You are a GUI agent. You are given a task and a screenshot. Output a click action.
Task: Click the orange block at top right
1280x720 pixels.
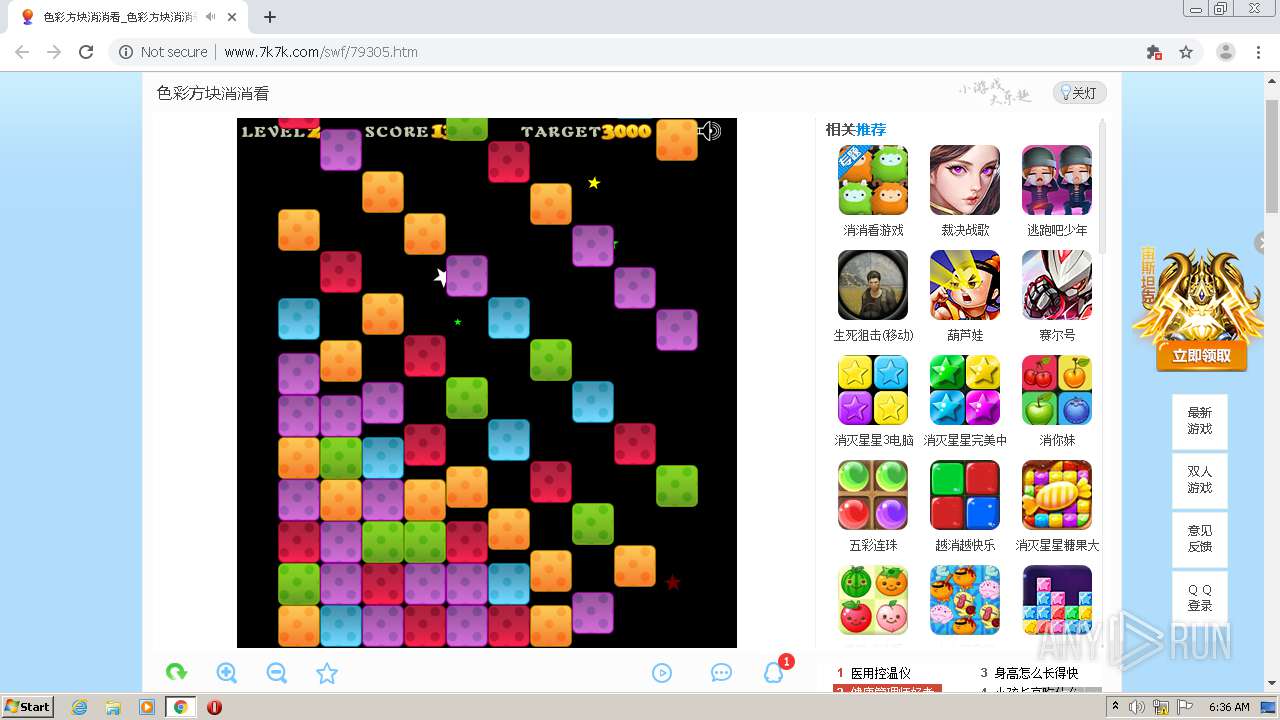point(677,140)
